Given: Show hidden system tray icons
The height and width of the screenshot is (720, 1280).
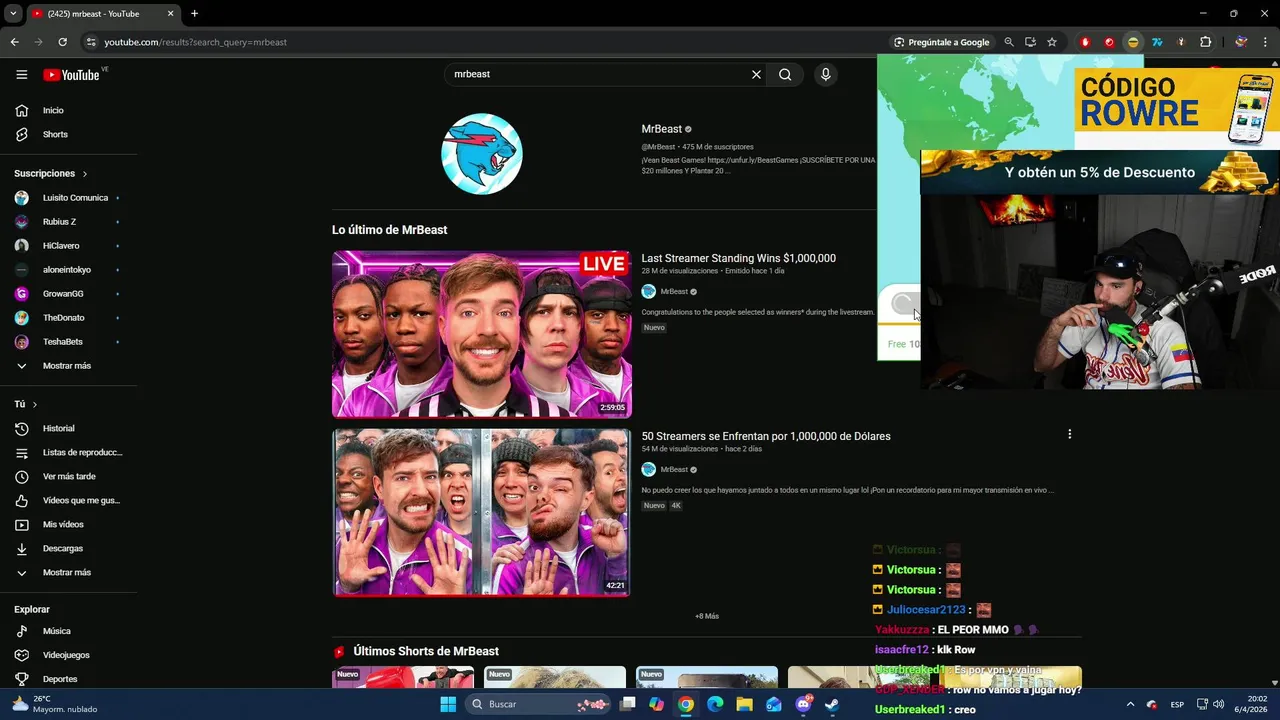Looking at the screenshot, I should (1130, 704).
